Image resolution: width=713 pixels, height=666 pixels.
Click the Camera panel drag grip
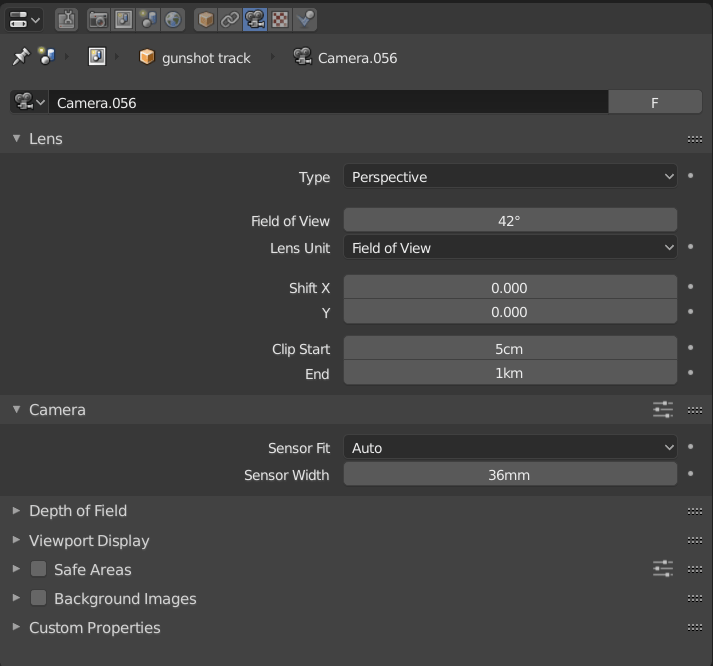pos(695,410)
